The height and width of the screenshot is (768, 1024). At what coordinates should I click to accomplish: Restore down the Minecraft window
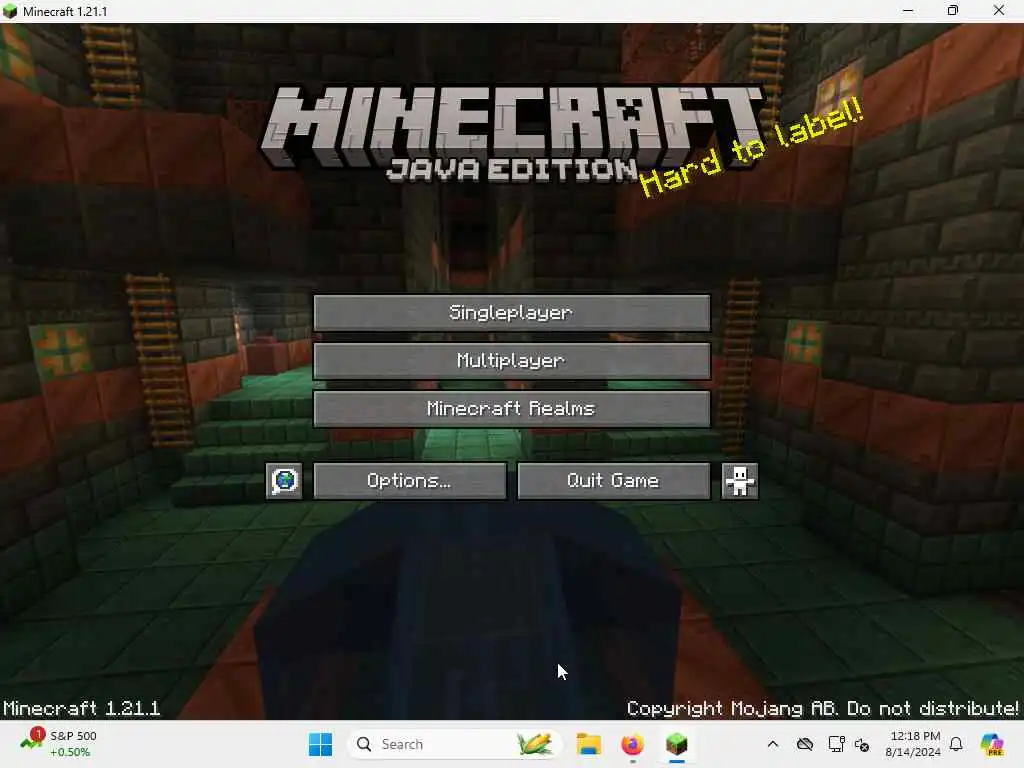coord(953,11)
